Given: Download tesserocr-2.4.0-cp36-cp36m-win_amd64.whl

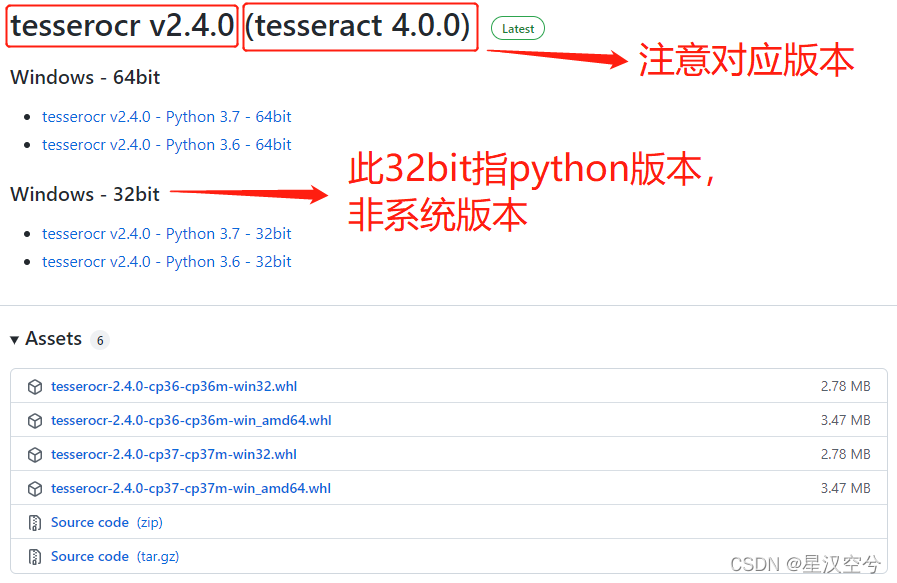Looking at the screenshot, I should point(191,421).
